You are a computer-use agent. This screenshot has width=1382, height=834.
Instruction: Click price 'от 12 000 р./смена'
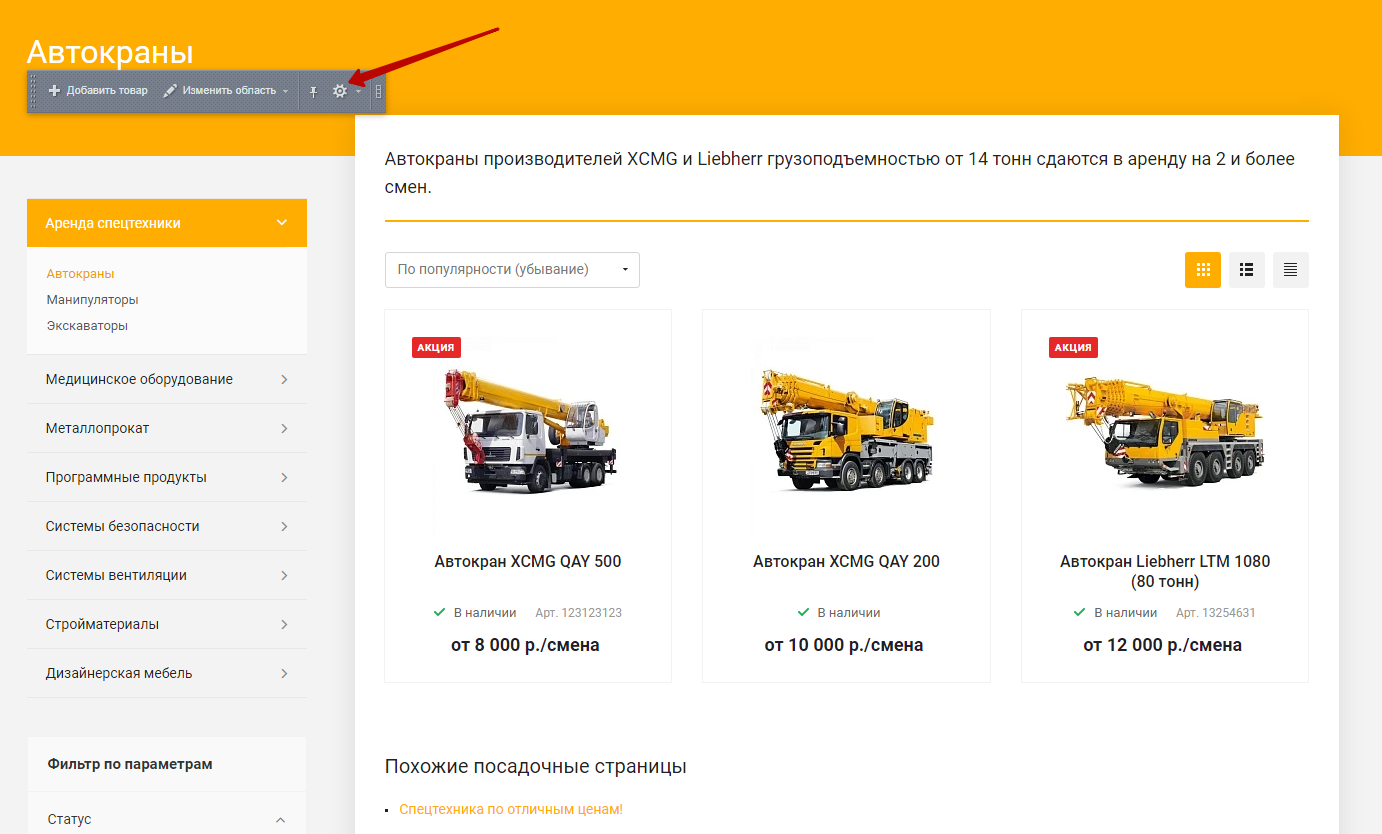(1162, 645)
